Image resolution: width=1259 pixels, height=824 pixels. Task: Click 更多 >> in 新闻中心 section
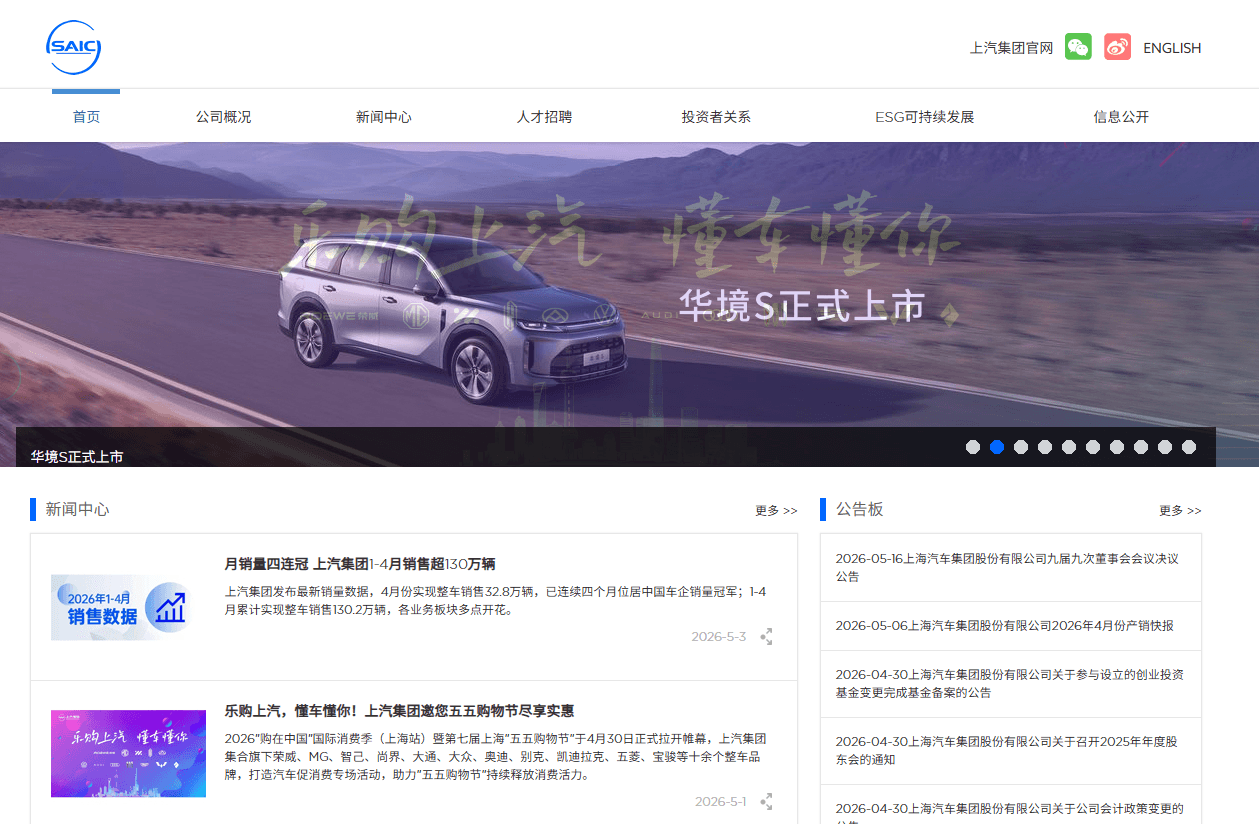coord(776,510)
